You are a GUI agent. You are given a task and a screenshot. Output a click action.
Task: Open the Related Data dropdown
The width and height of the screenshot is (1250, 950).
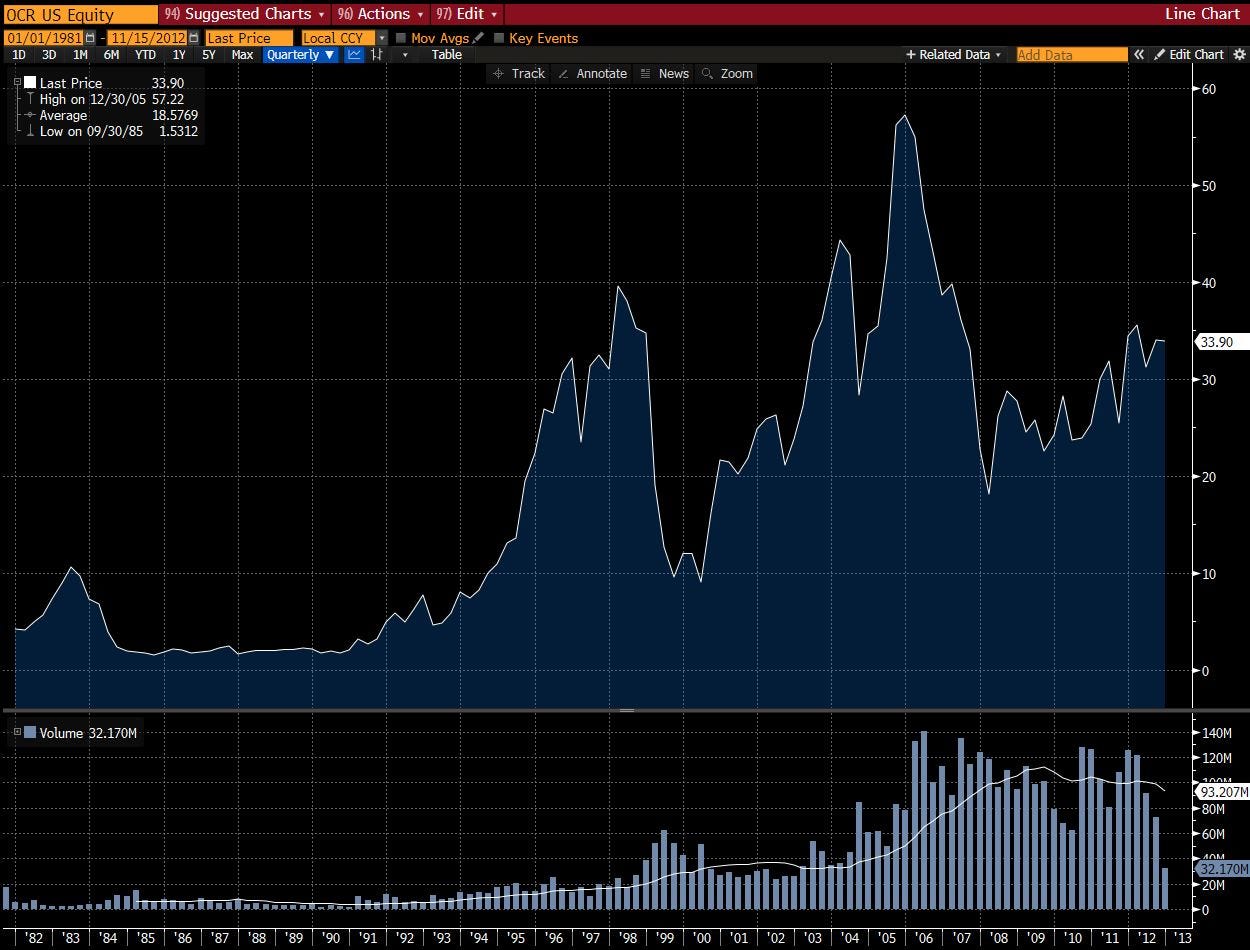953,54
